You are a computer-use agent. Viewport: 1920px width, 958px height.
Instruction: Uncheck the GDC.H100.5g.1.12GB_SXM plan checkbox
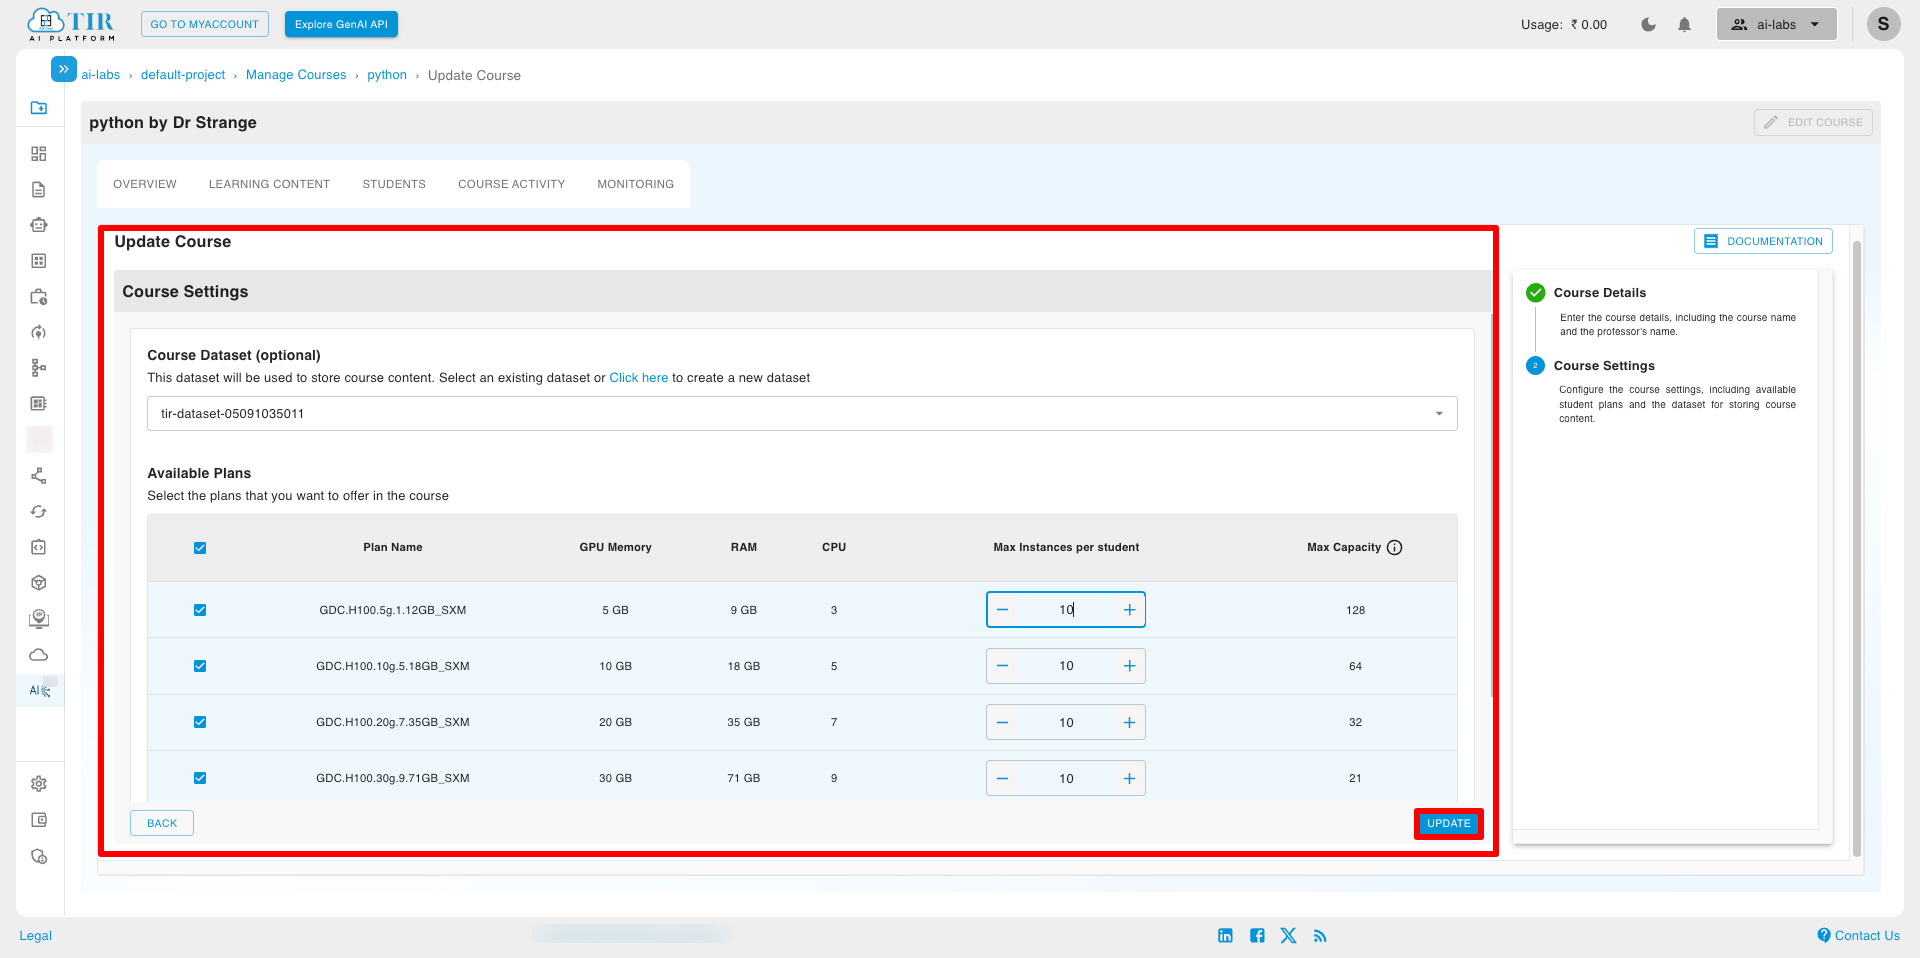pos(200,610)
